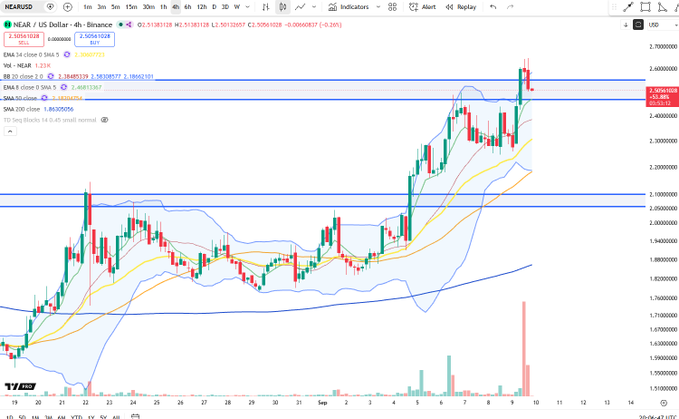Click the BUY price button

[x=94, y=39]
